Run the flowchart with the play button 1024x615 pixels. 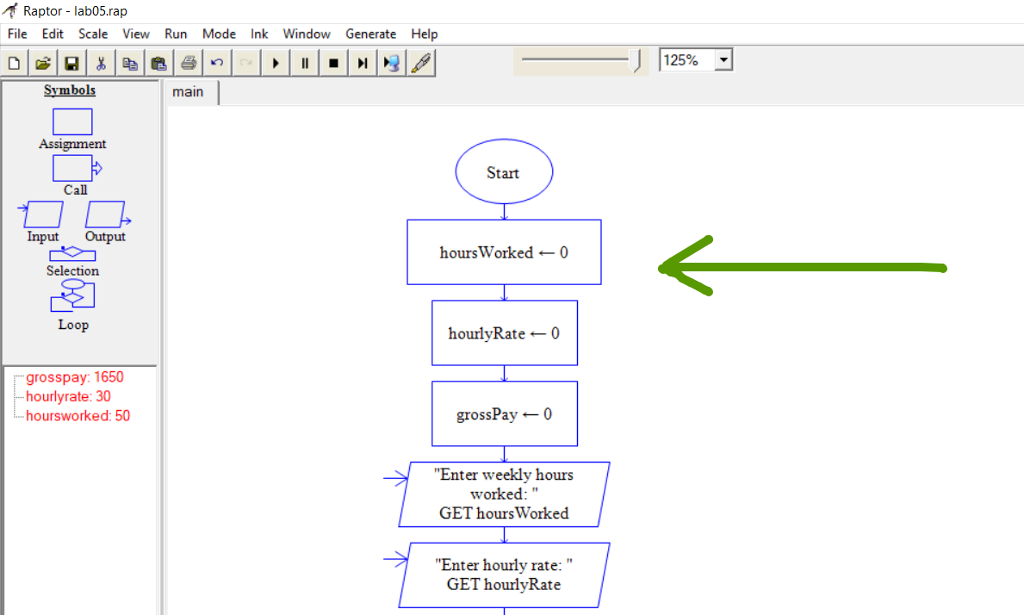pos(275,62)
